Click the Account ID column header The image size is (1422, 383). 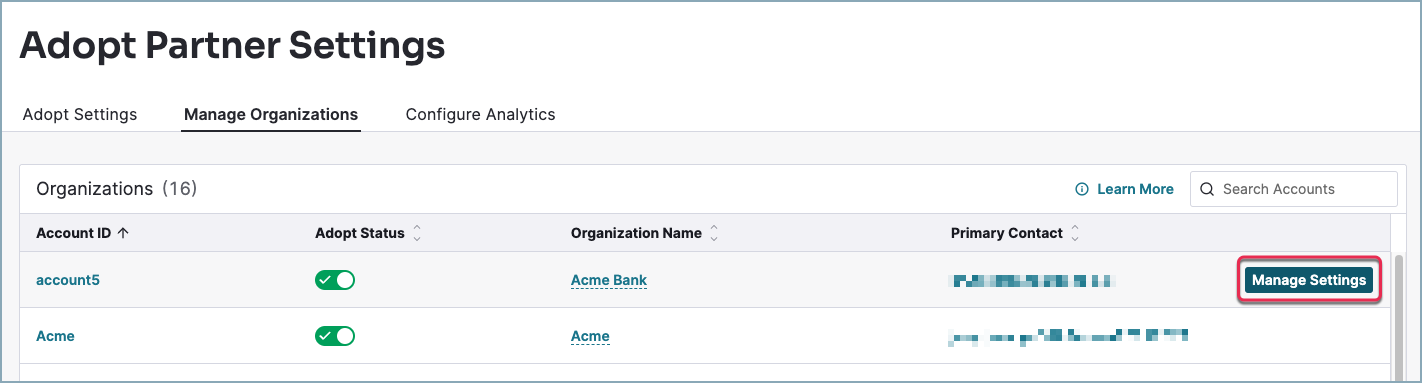[73, 233]
